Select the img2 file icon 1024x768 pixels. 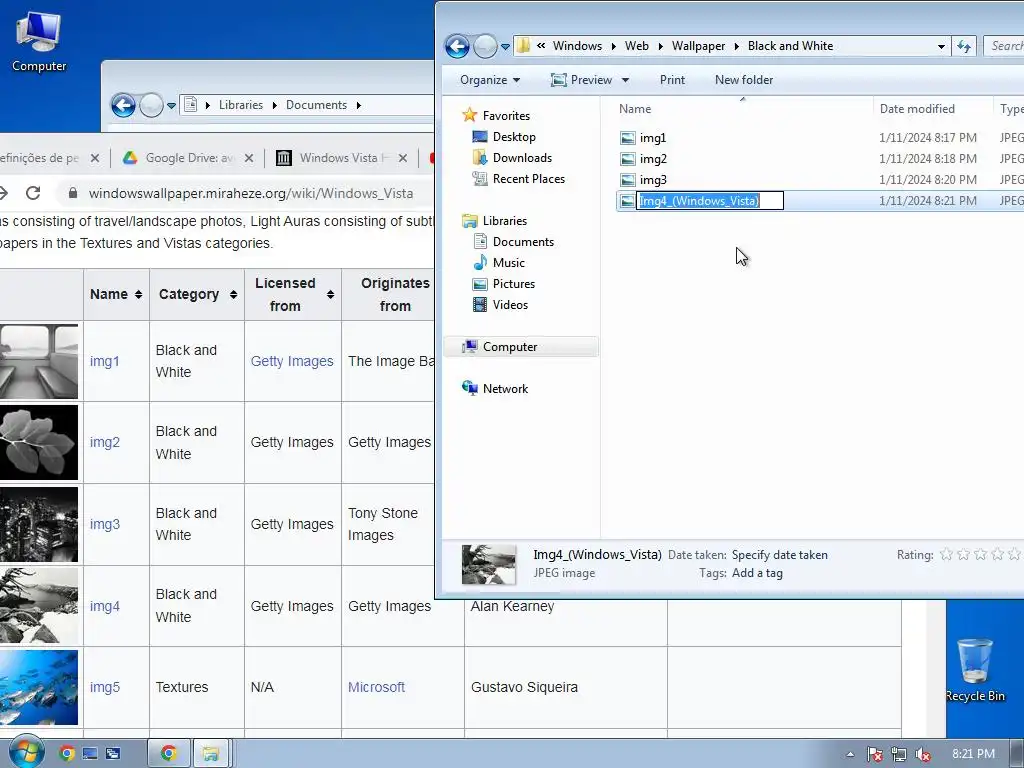(628, 159)
